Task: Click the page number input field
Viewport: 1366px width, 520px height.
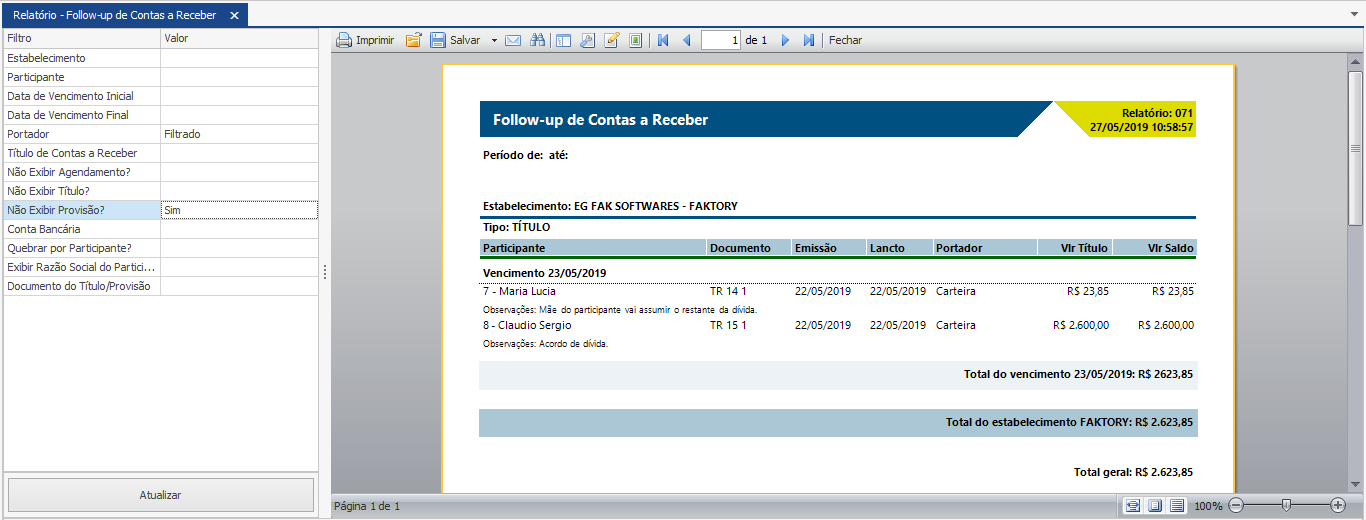Action: [x=721, y=41]
